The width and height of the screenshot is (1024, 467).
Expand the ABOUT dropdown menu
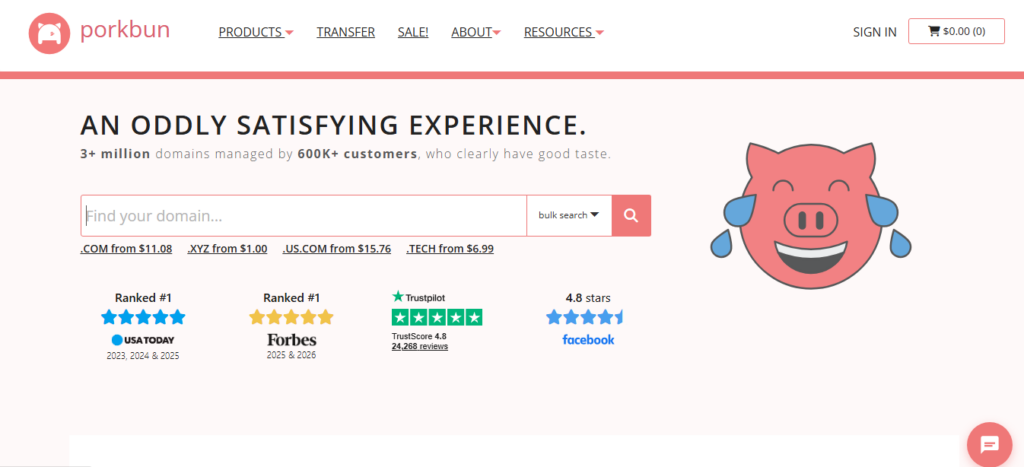click(476, 32)
